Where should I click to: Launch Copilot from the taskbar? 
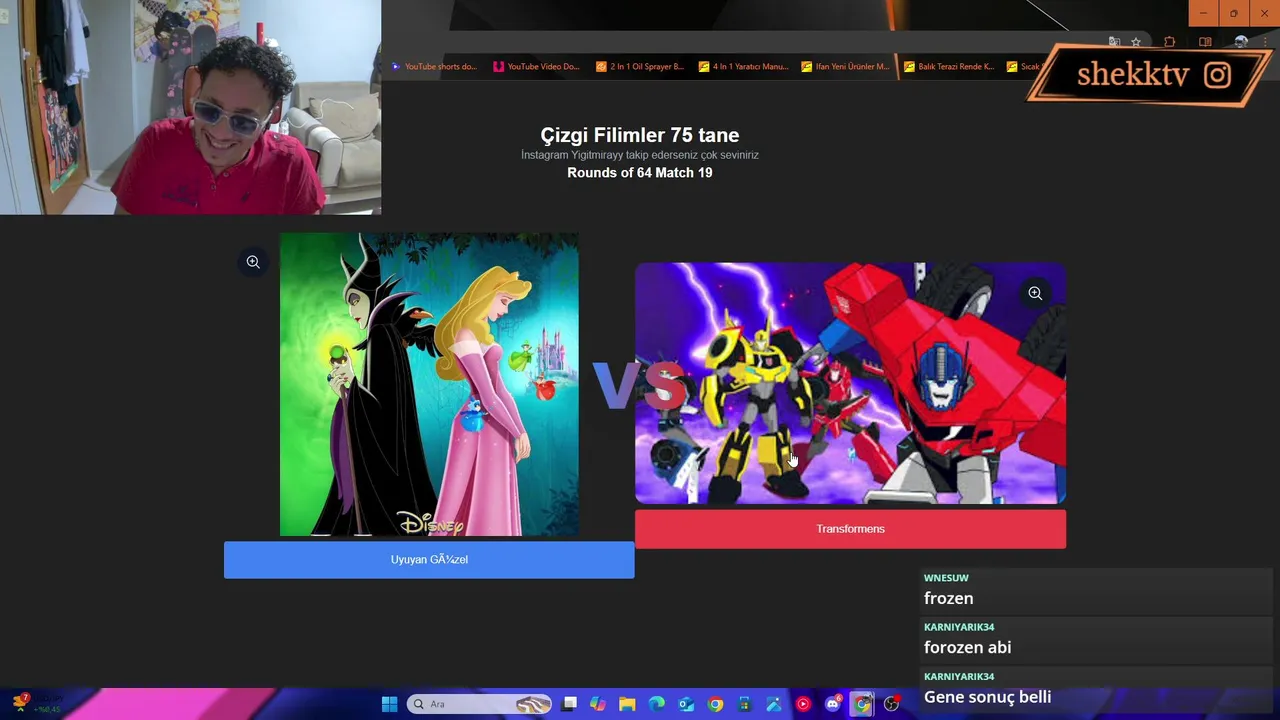pos(598,704)
